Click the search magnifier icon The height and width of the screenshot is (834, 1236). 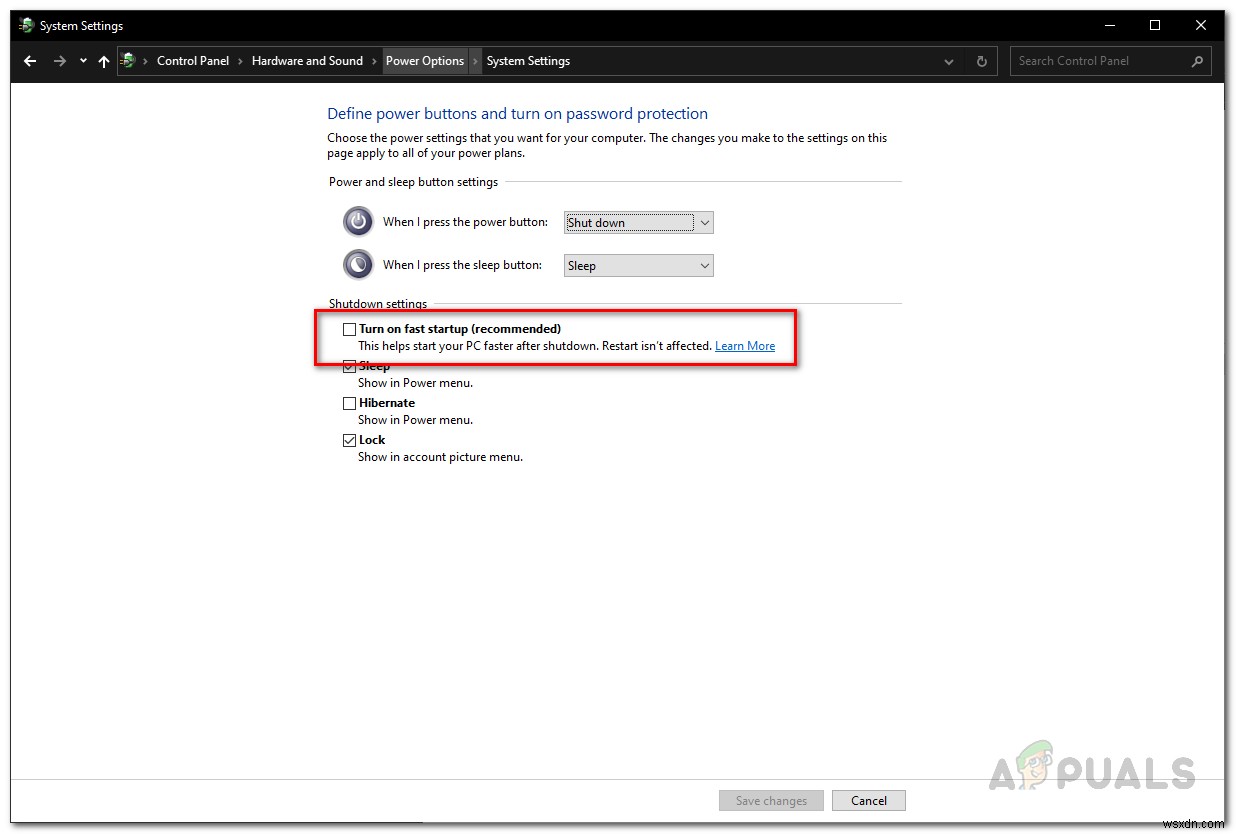1196,61
